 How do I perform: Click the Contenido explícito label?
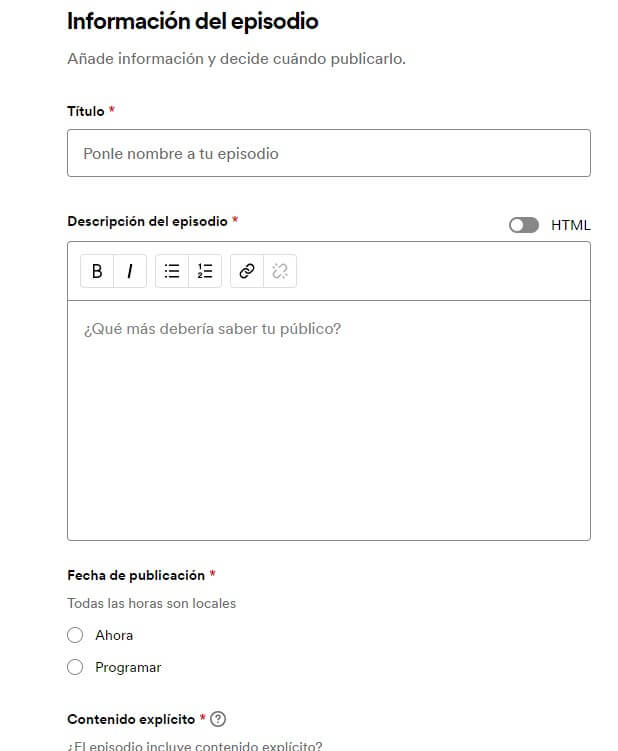pyautogui.click(x=131, y=719)
